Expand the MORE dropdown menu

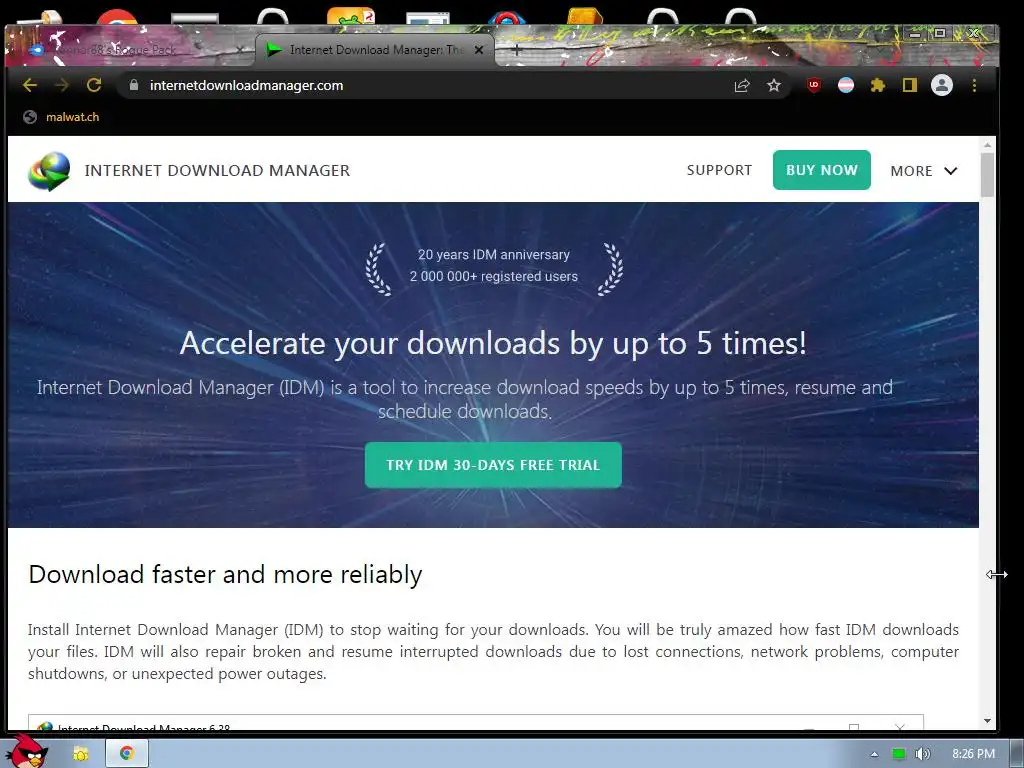[923, 171]
